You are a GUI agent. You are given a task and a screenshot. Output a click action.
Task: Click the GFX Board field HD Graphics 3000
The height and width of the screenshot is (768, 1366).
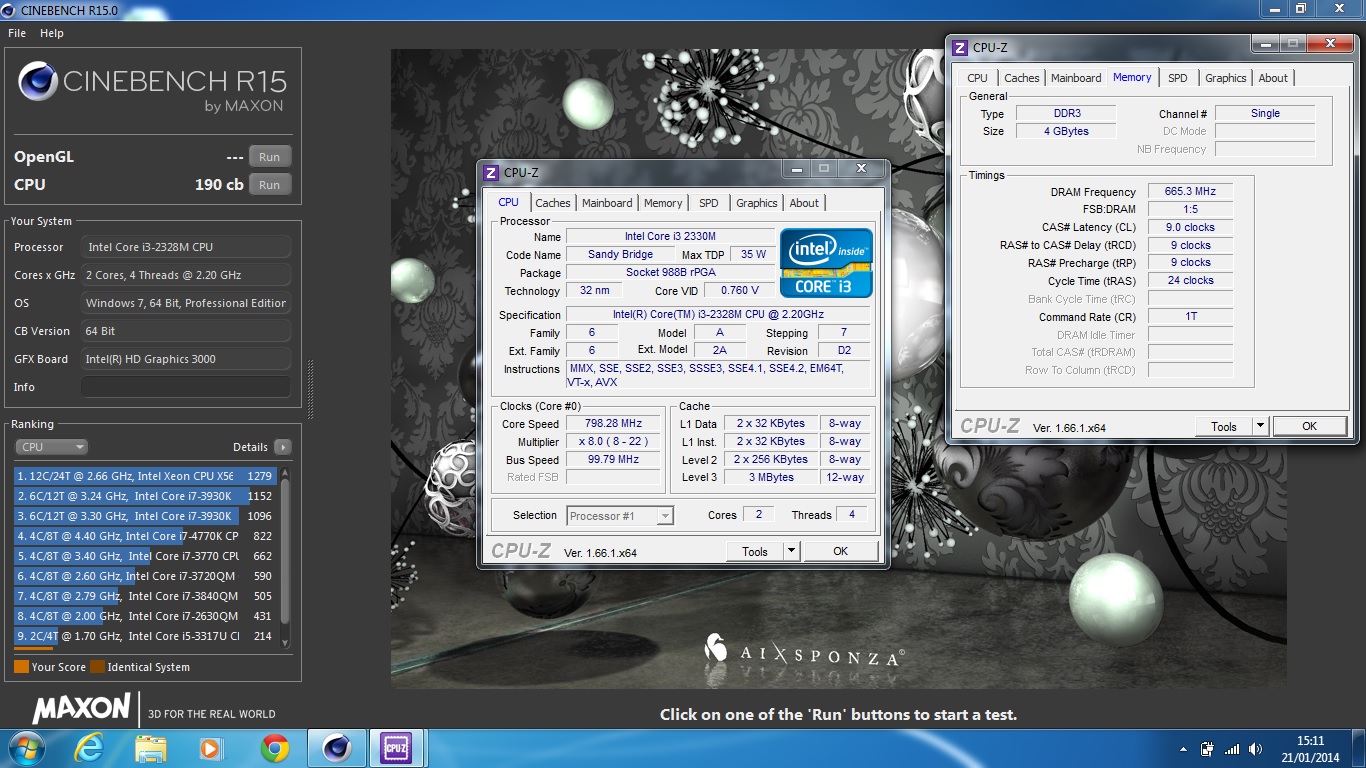186,359
